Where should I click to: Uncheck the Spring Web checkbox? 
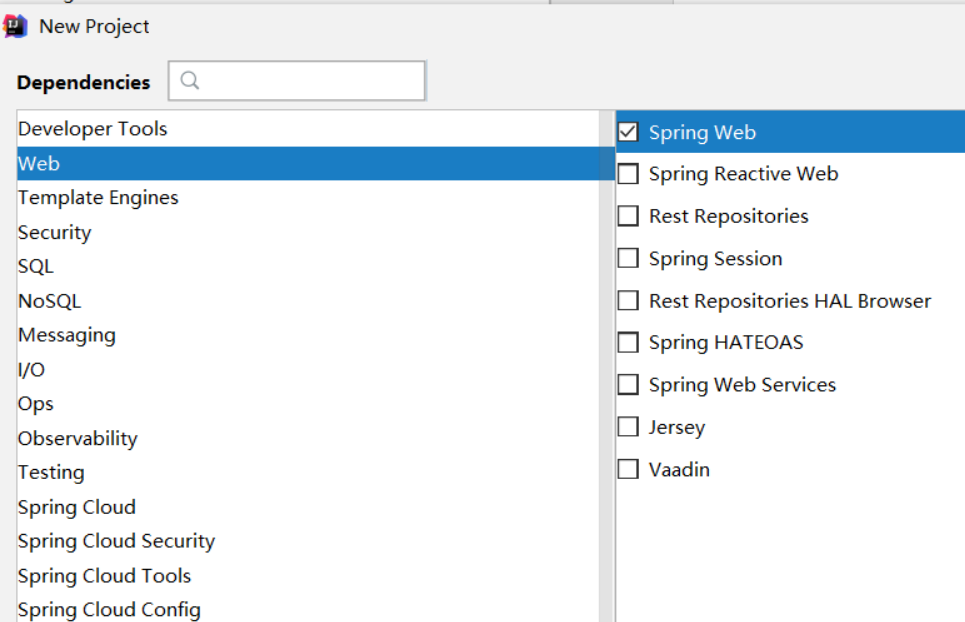tap(628, 132)
